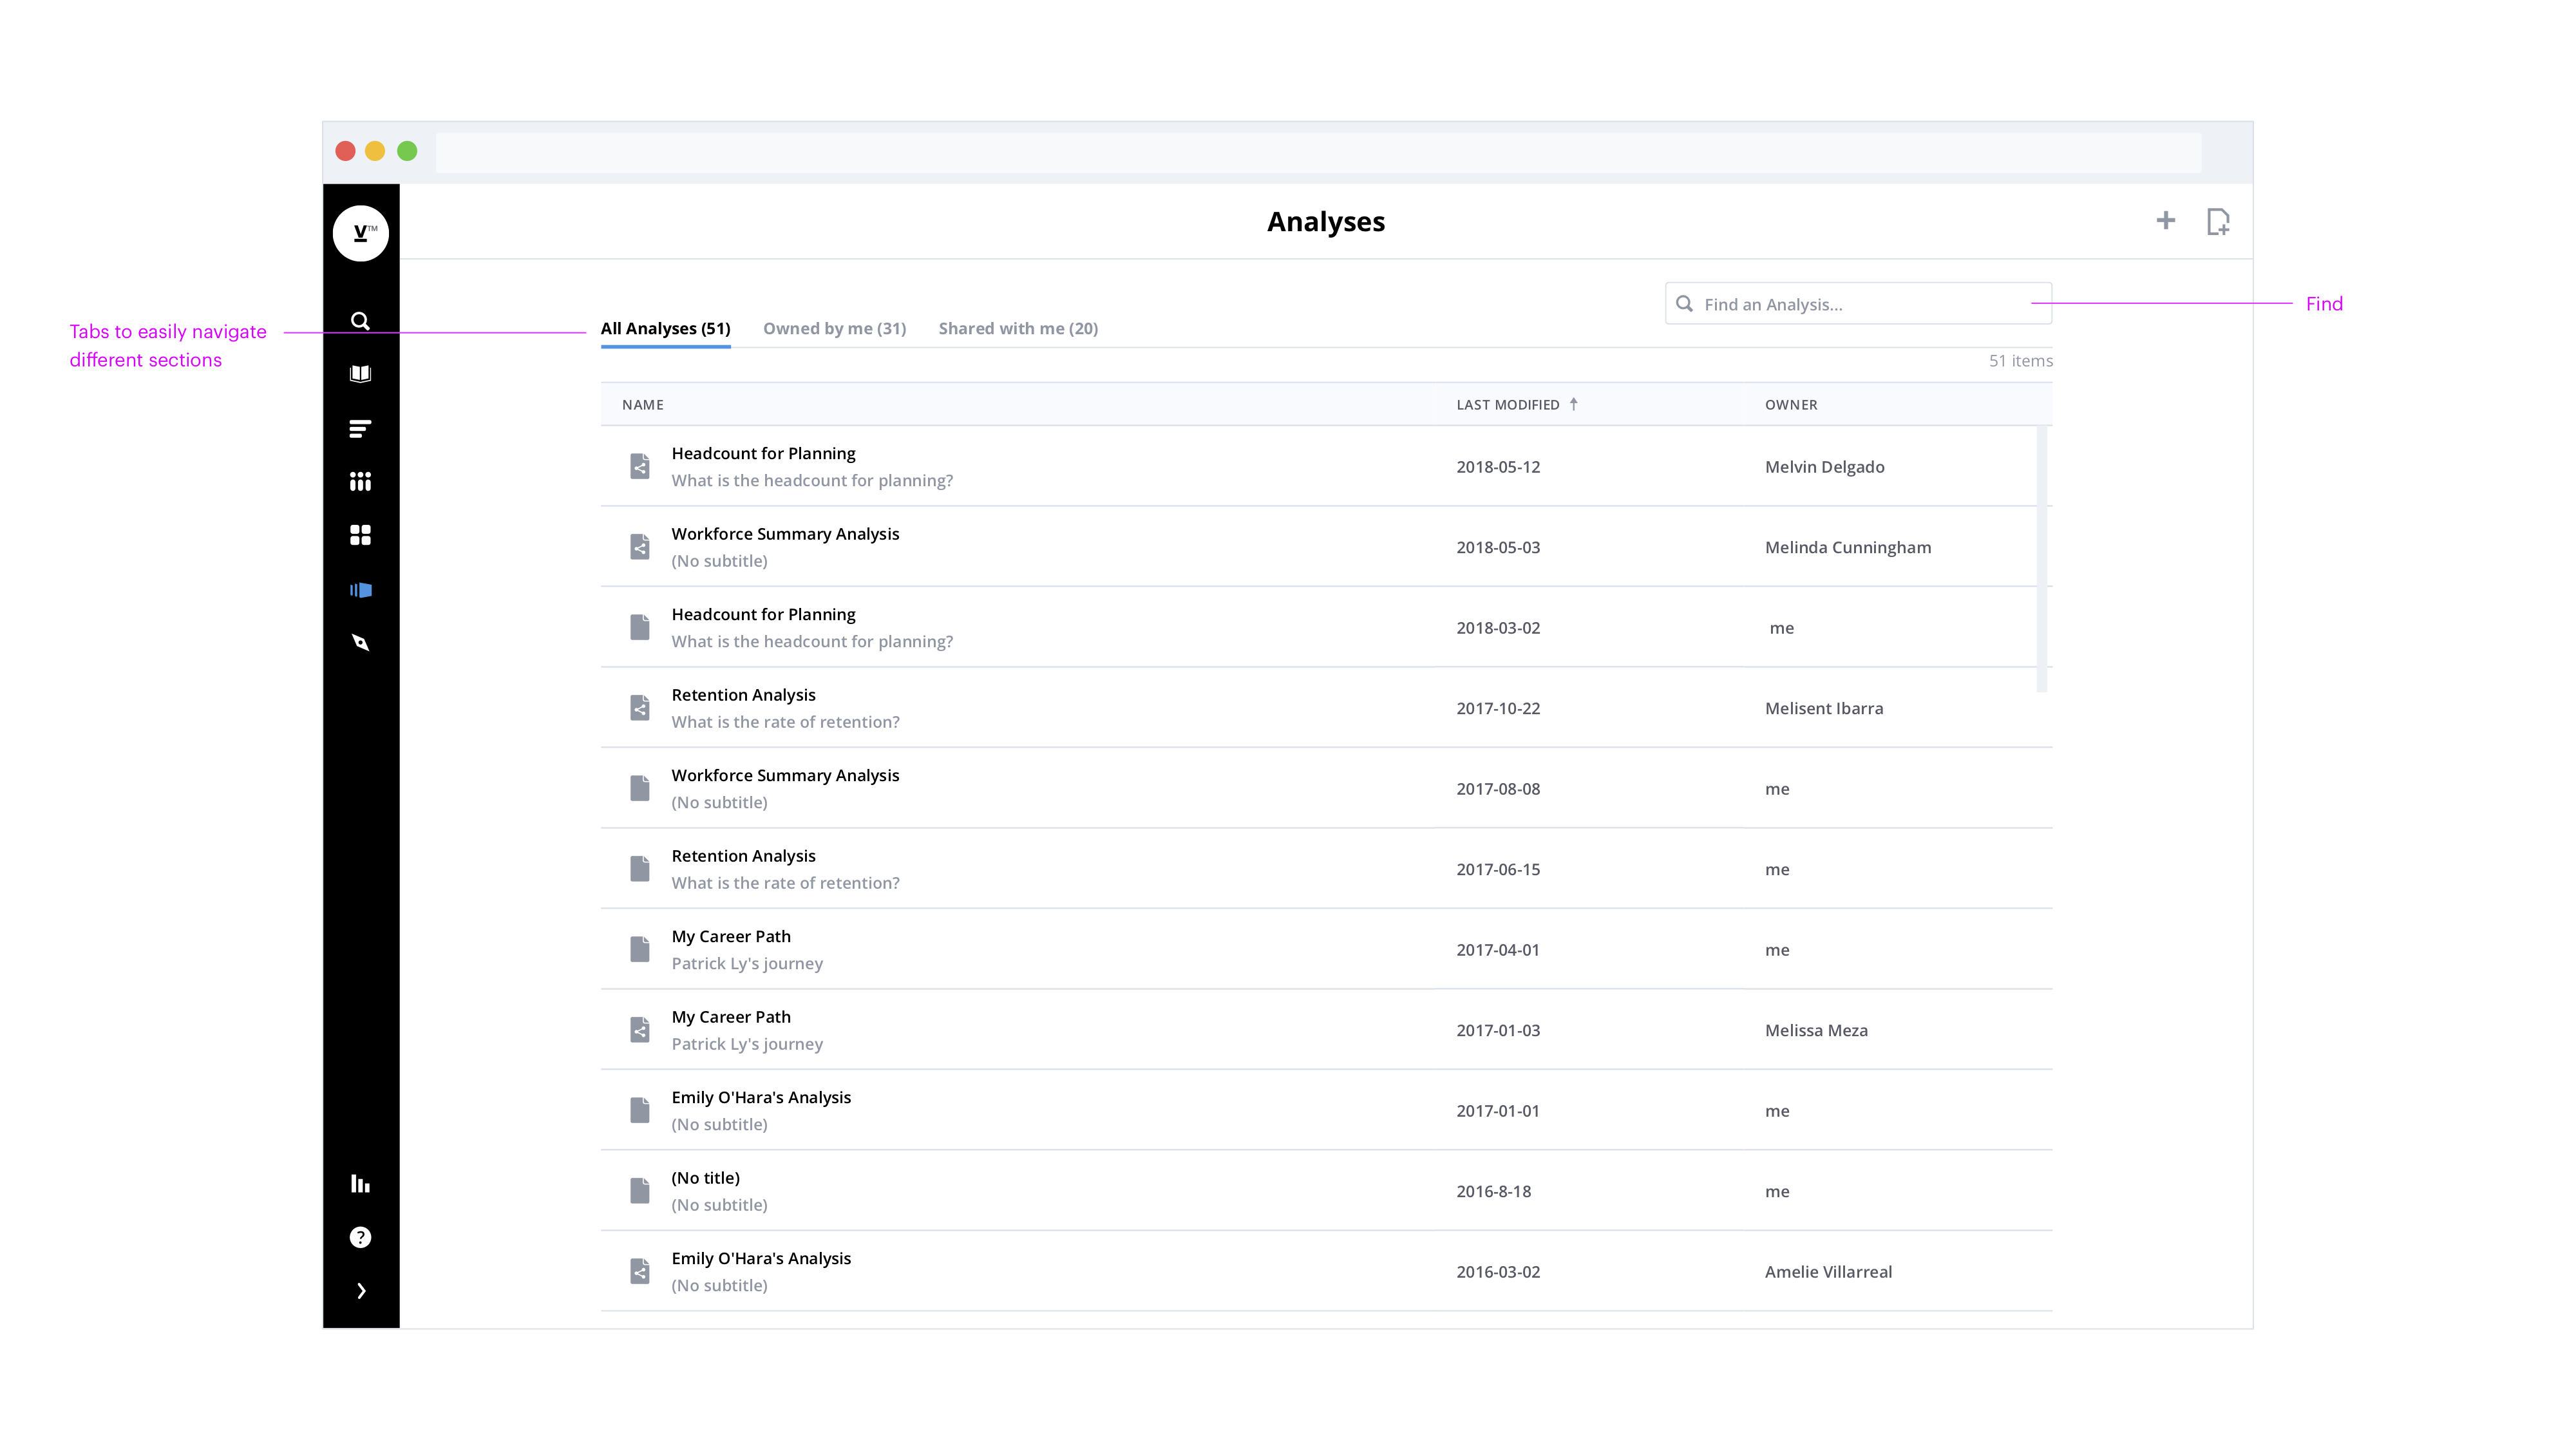
Task: Click the help question mark icon
Action: [361, 1236]
